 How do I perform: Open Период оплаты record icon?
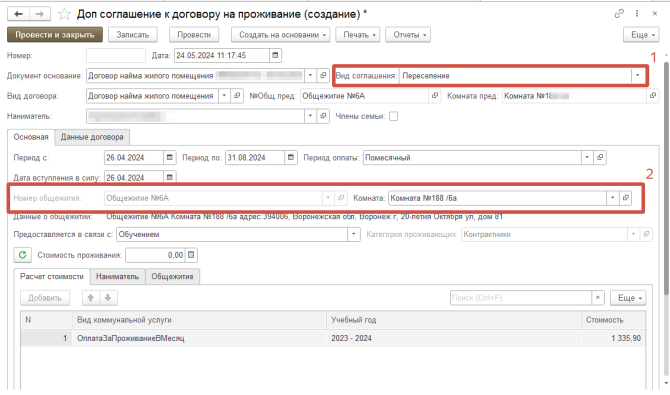(x=600, y=157)
